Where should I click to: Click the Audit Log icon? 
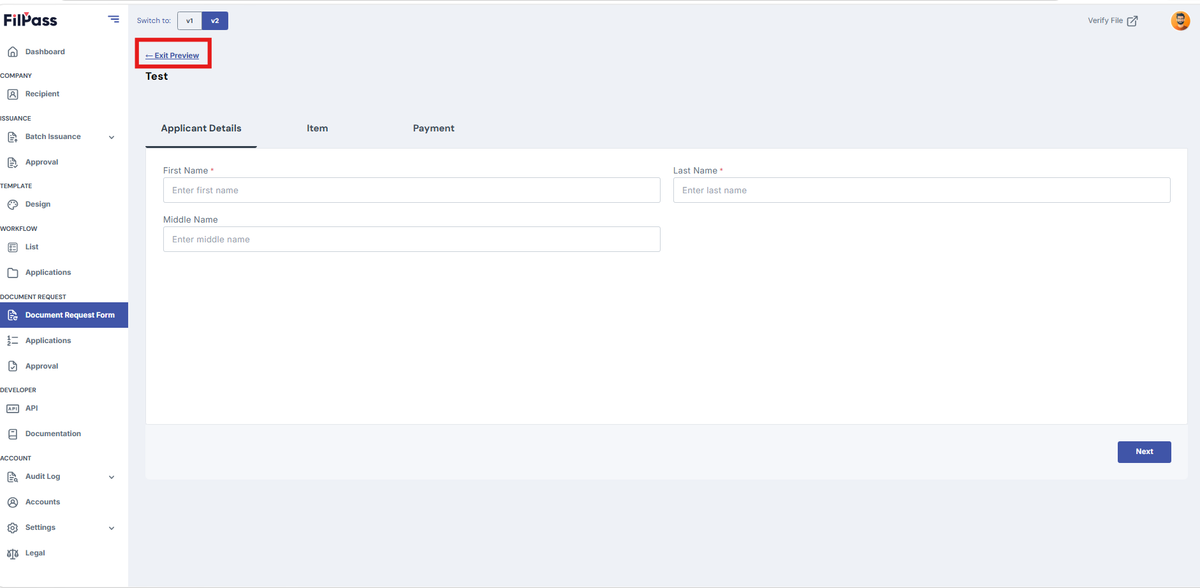click(x=13, y=477)
